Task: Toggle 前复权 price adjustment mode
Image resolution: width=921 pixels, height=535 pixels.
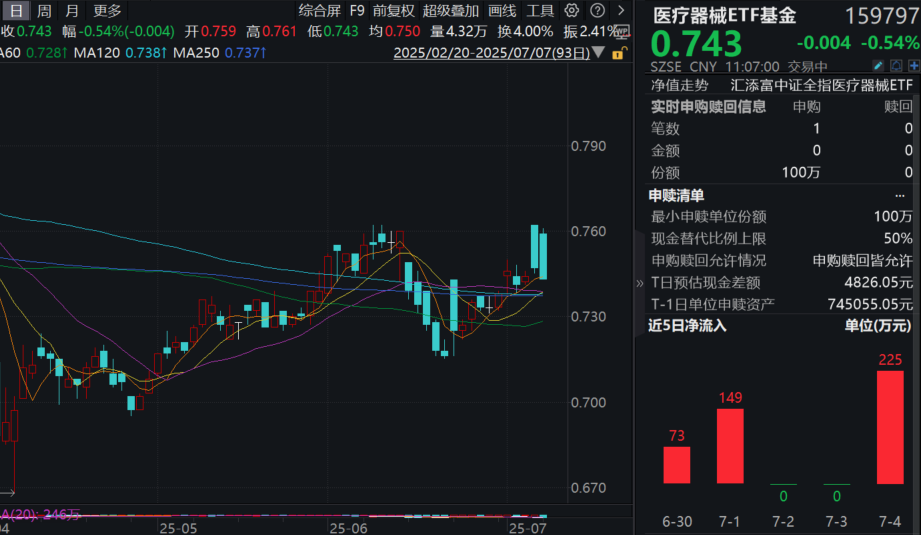Action: pos(393,11)
